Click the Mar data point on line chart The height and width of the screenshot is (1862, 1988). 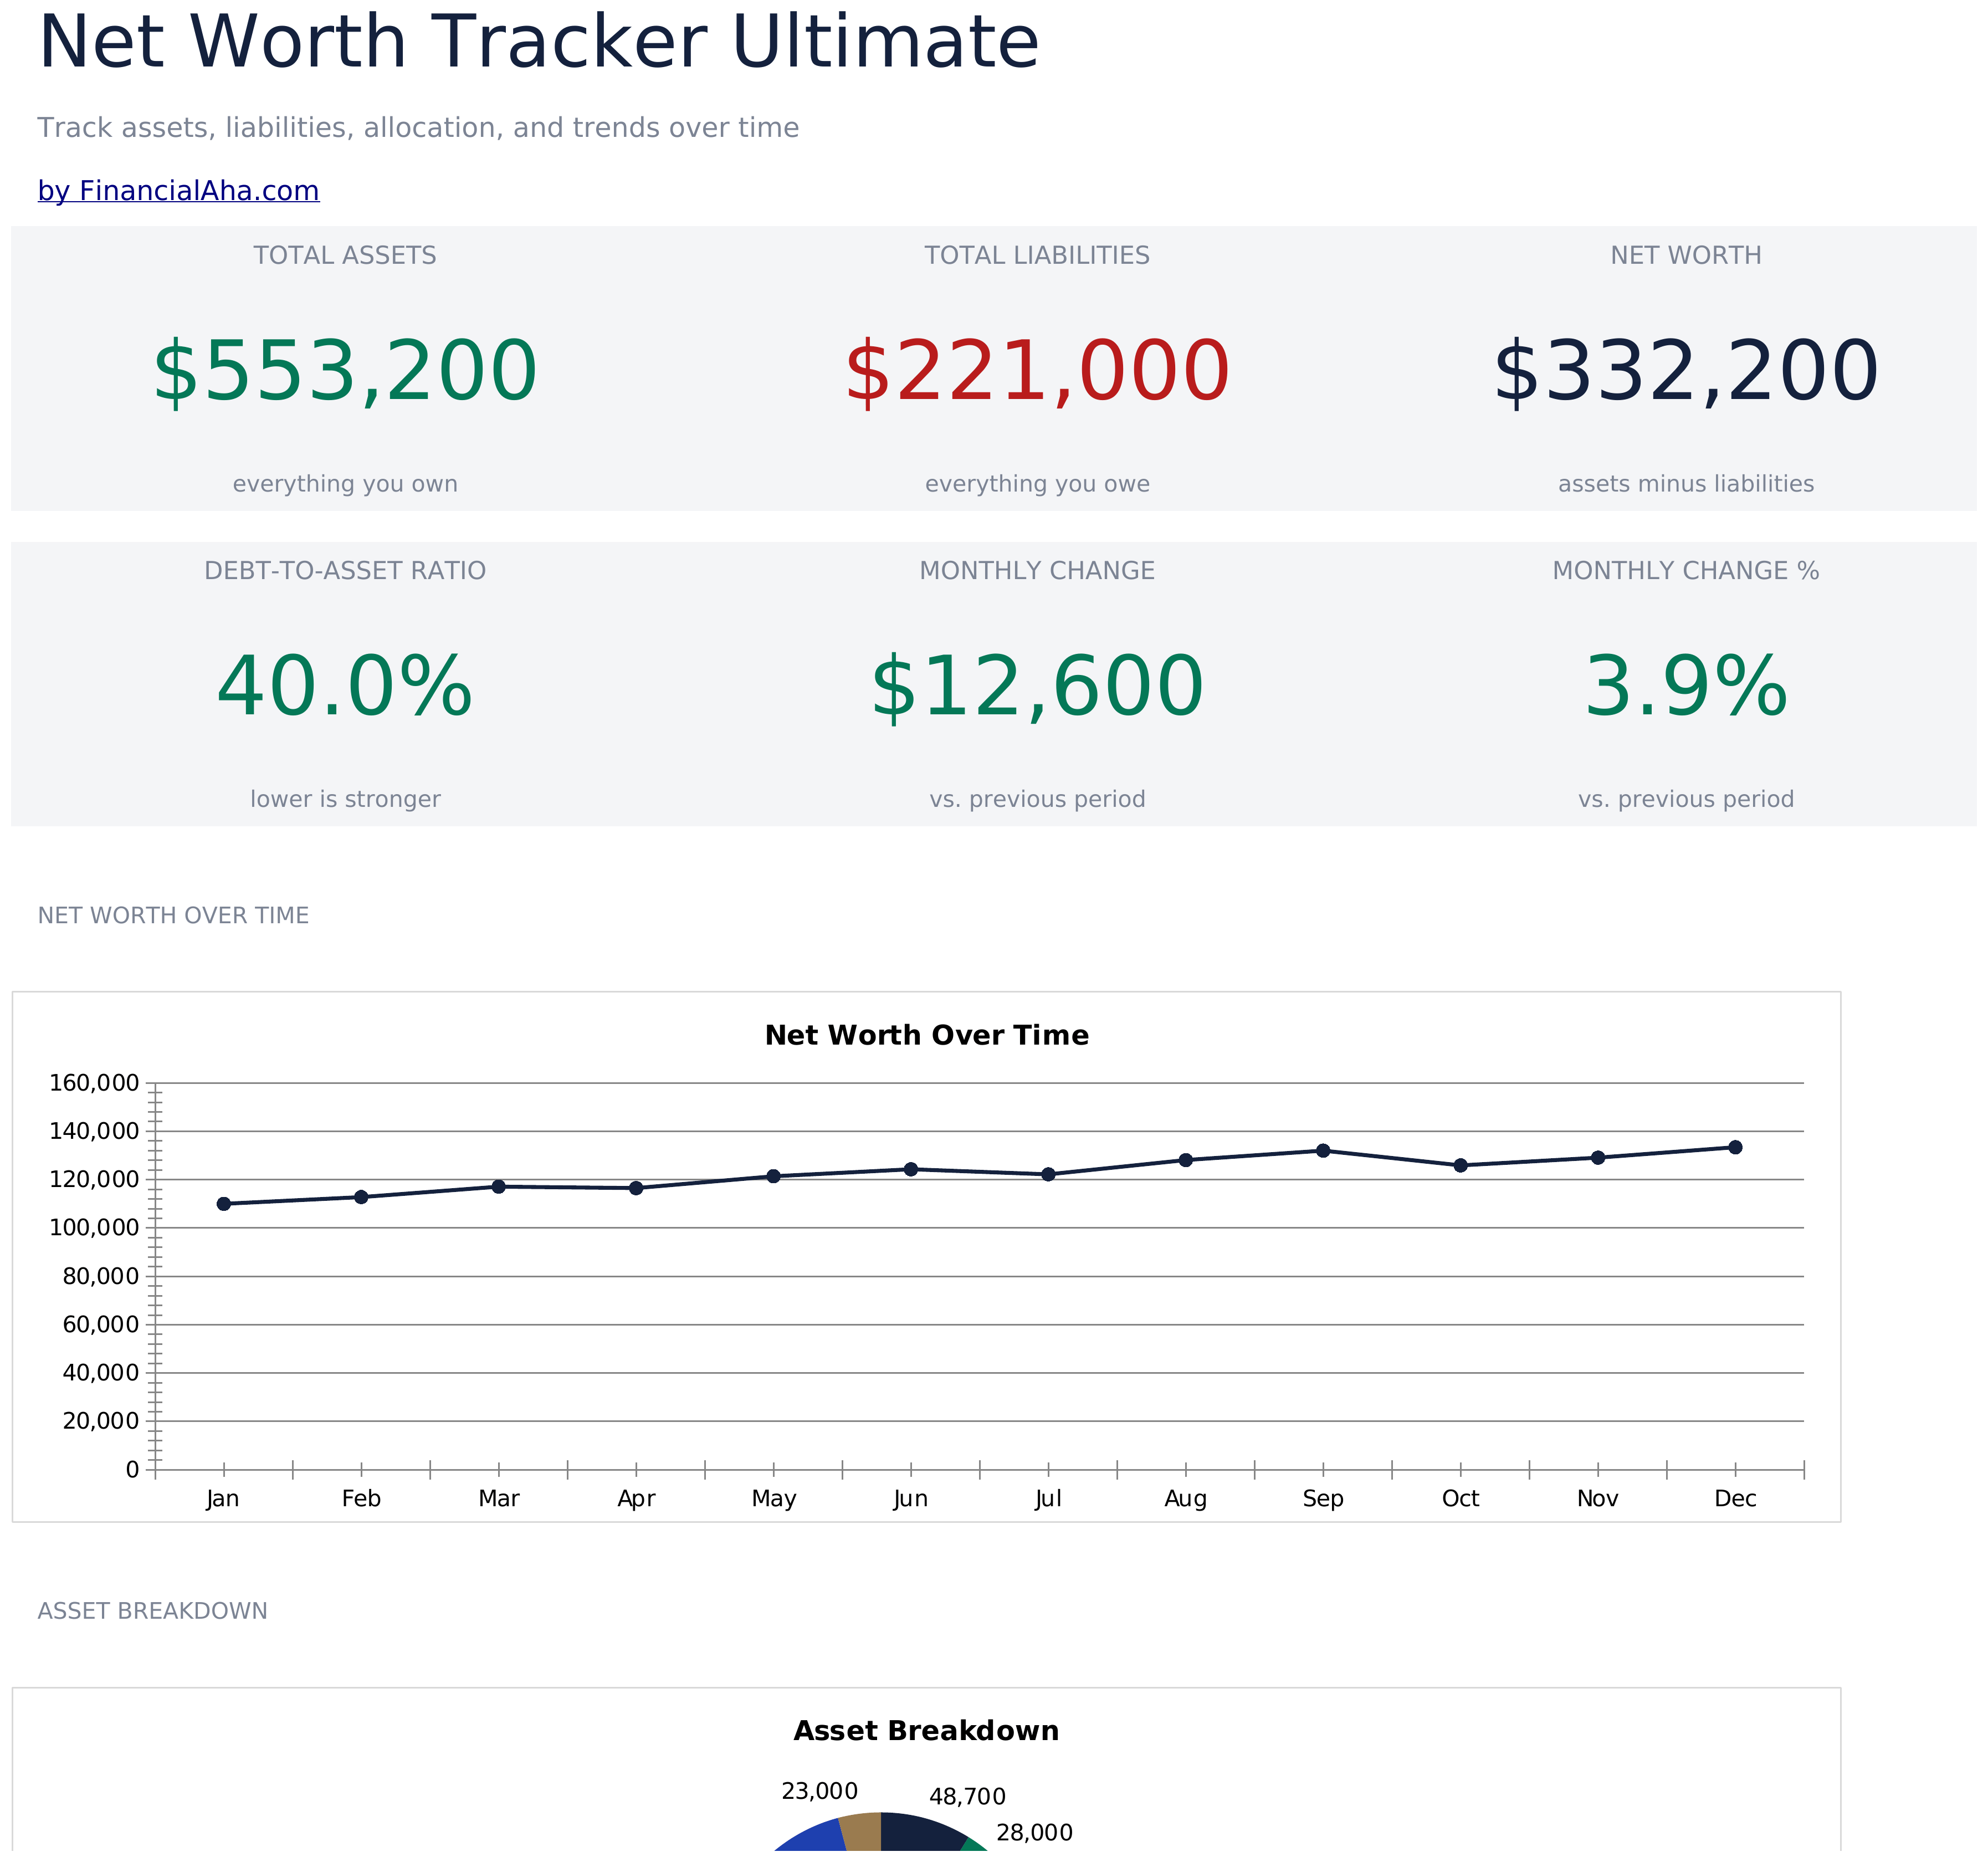[x=499, y=1187]
